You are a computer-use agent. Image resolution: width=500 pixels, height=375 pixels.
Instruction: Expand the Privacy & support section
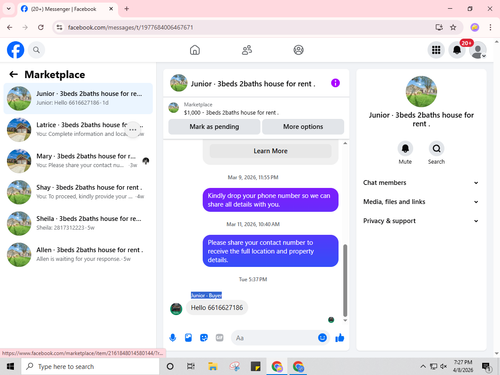click(x=421, y=221)
